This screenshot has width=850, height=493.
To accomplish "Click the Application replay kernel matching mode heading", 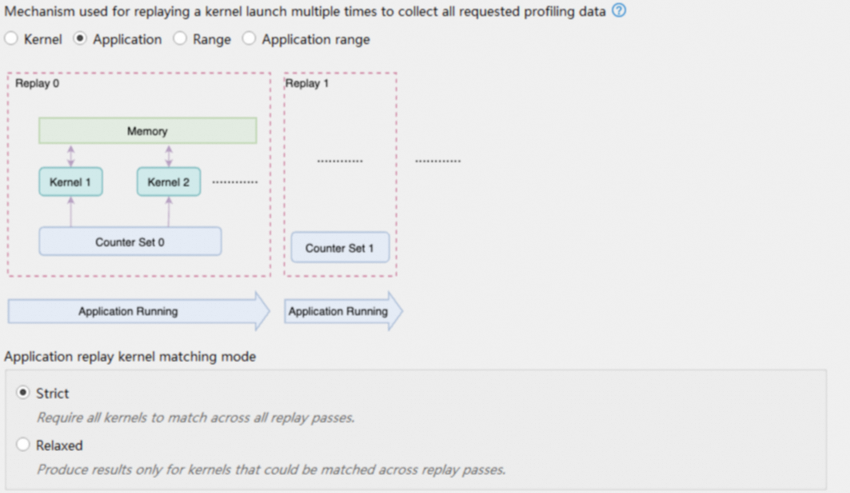I will [x=130, y=357].
